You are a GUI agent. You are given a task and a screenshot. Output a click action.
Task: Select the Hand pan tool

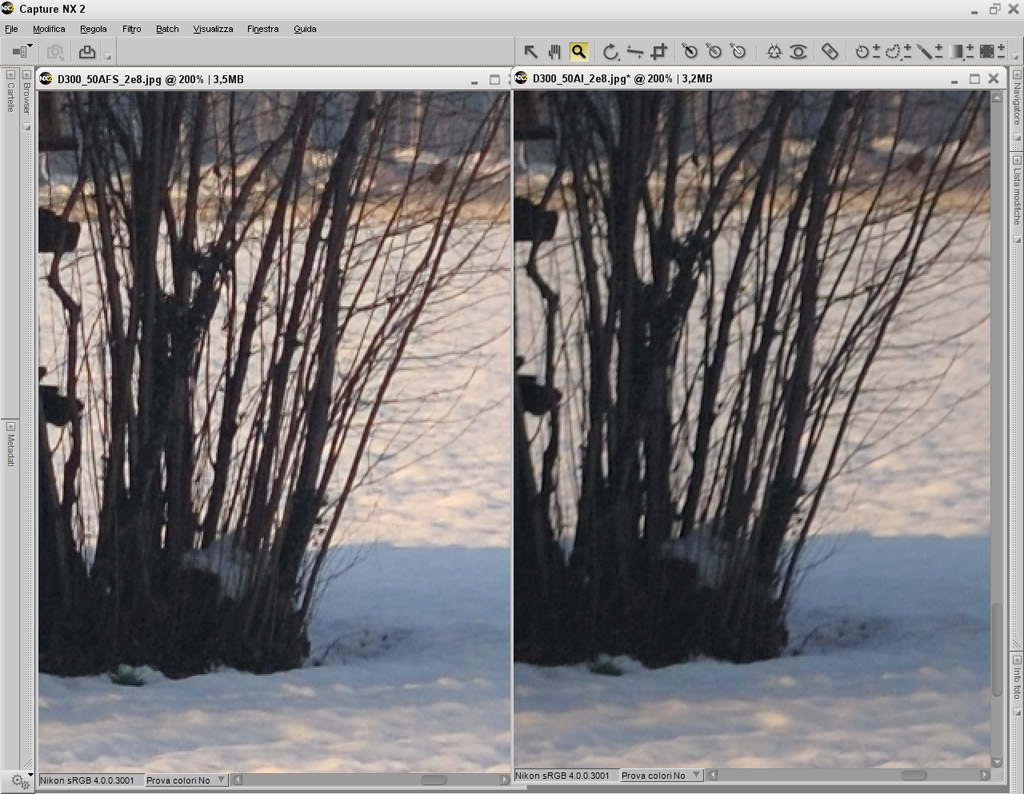point(554,52)
